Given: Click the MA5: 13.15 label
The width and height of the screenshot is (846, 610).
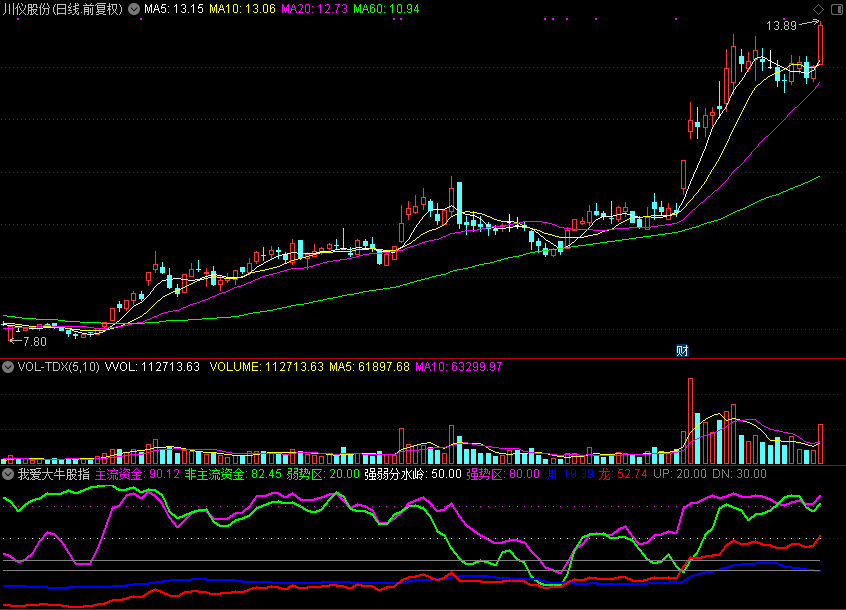Looking at the screenshot, I should click(174, 9).
